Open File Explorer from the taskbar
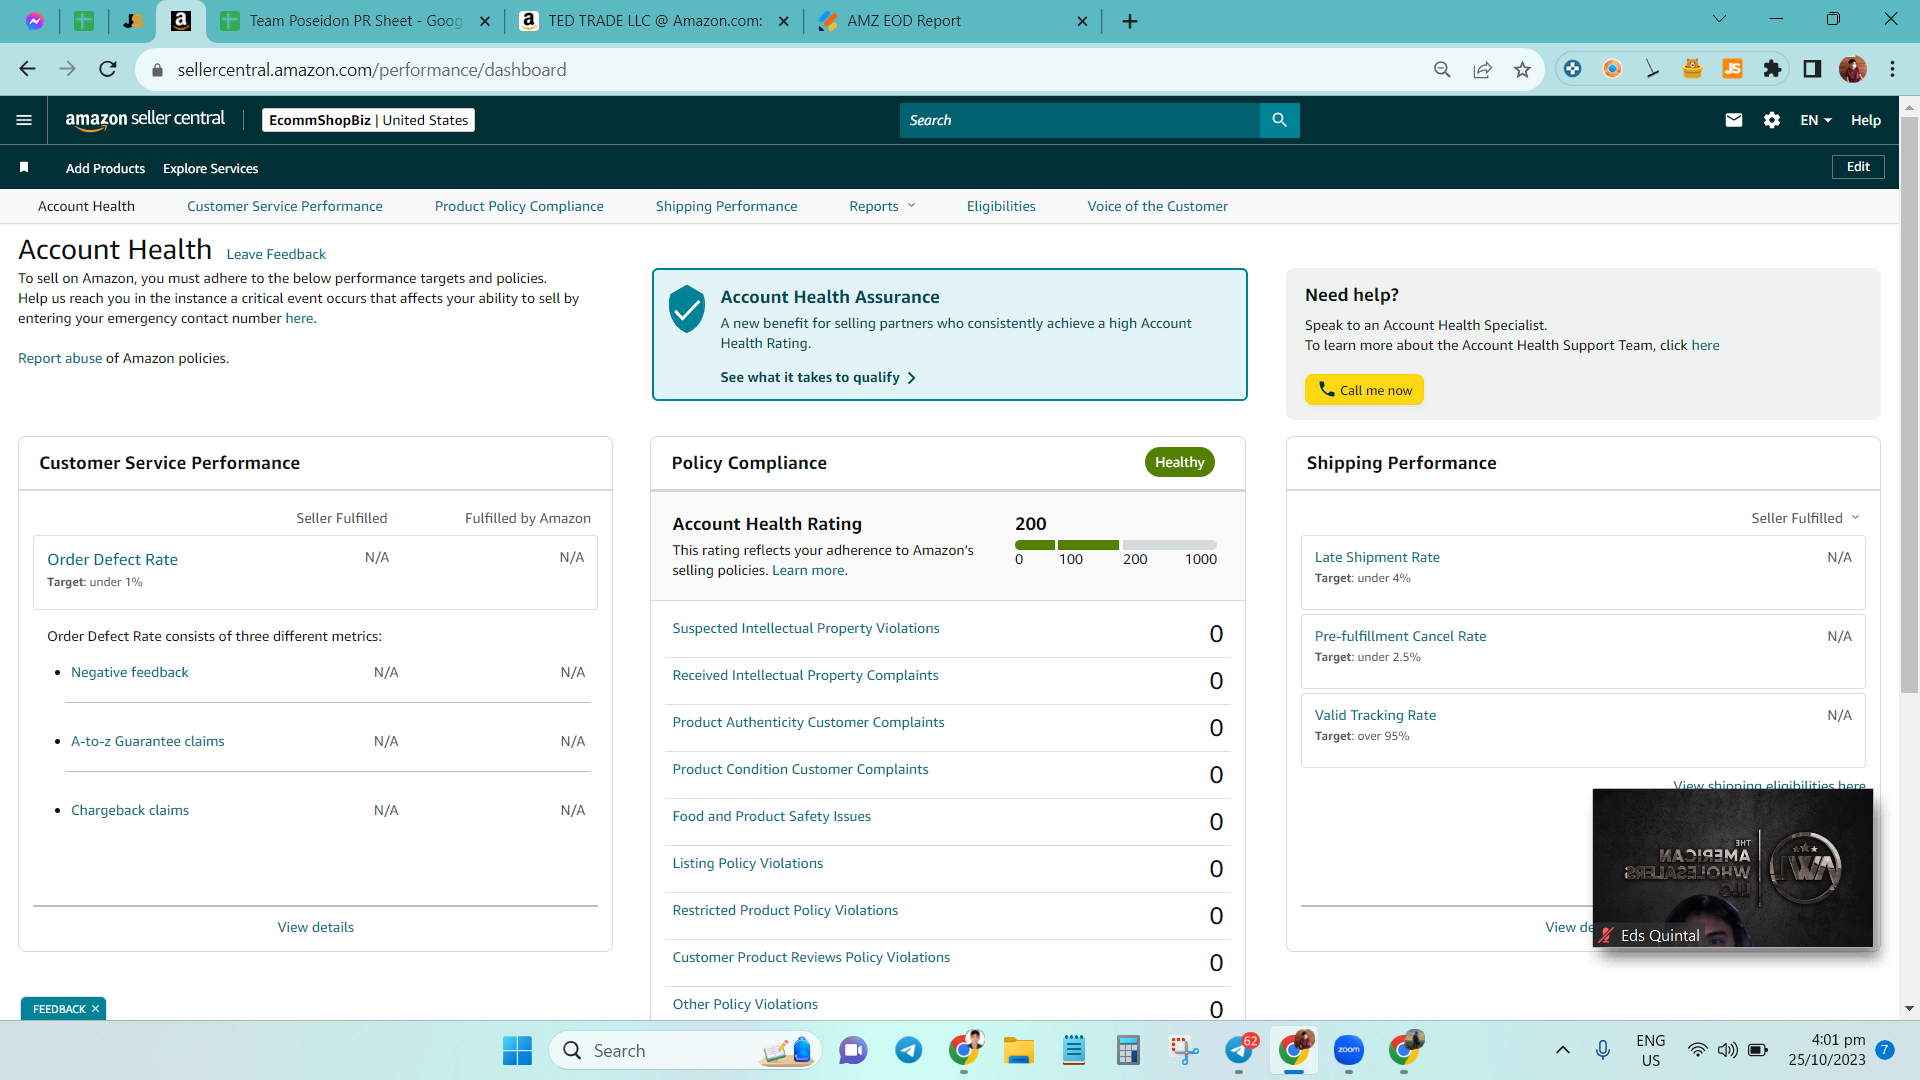The image size is (1920, 1080). pos(1018,1050)
